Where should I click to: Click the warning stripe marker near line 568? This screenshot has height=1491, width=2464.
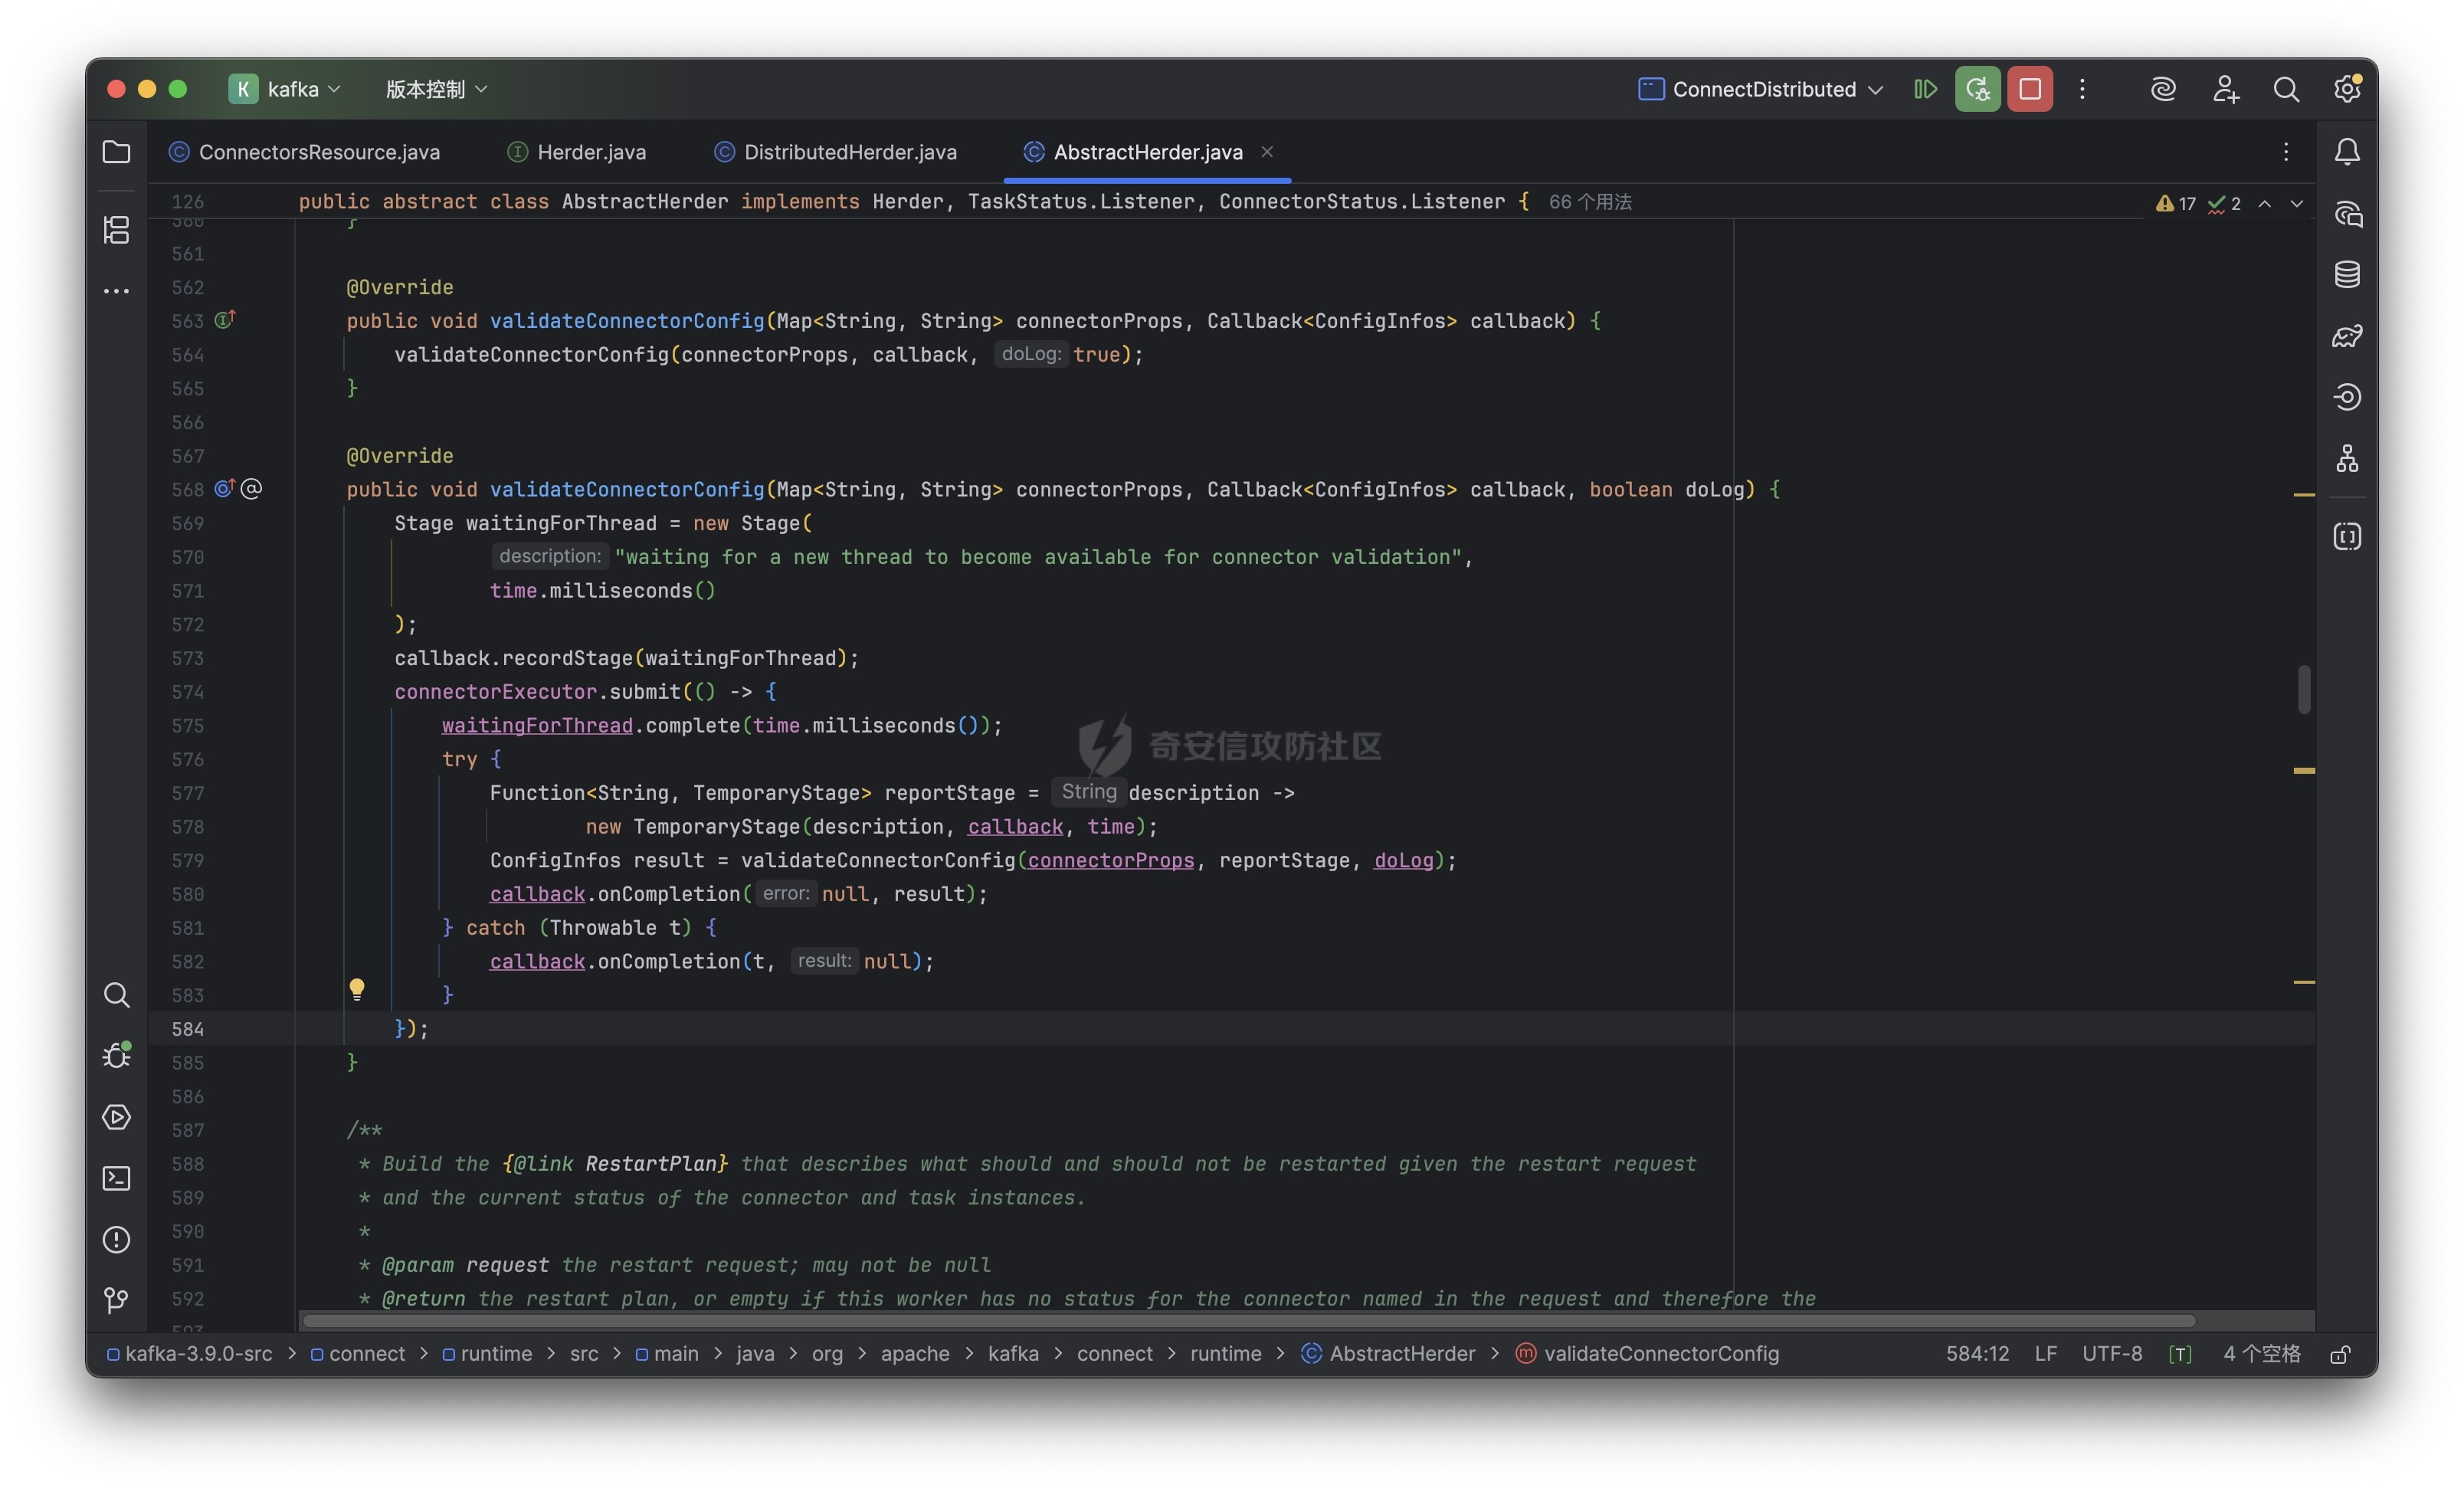2304,494
